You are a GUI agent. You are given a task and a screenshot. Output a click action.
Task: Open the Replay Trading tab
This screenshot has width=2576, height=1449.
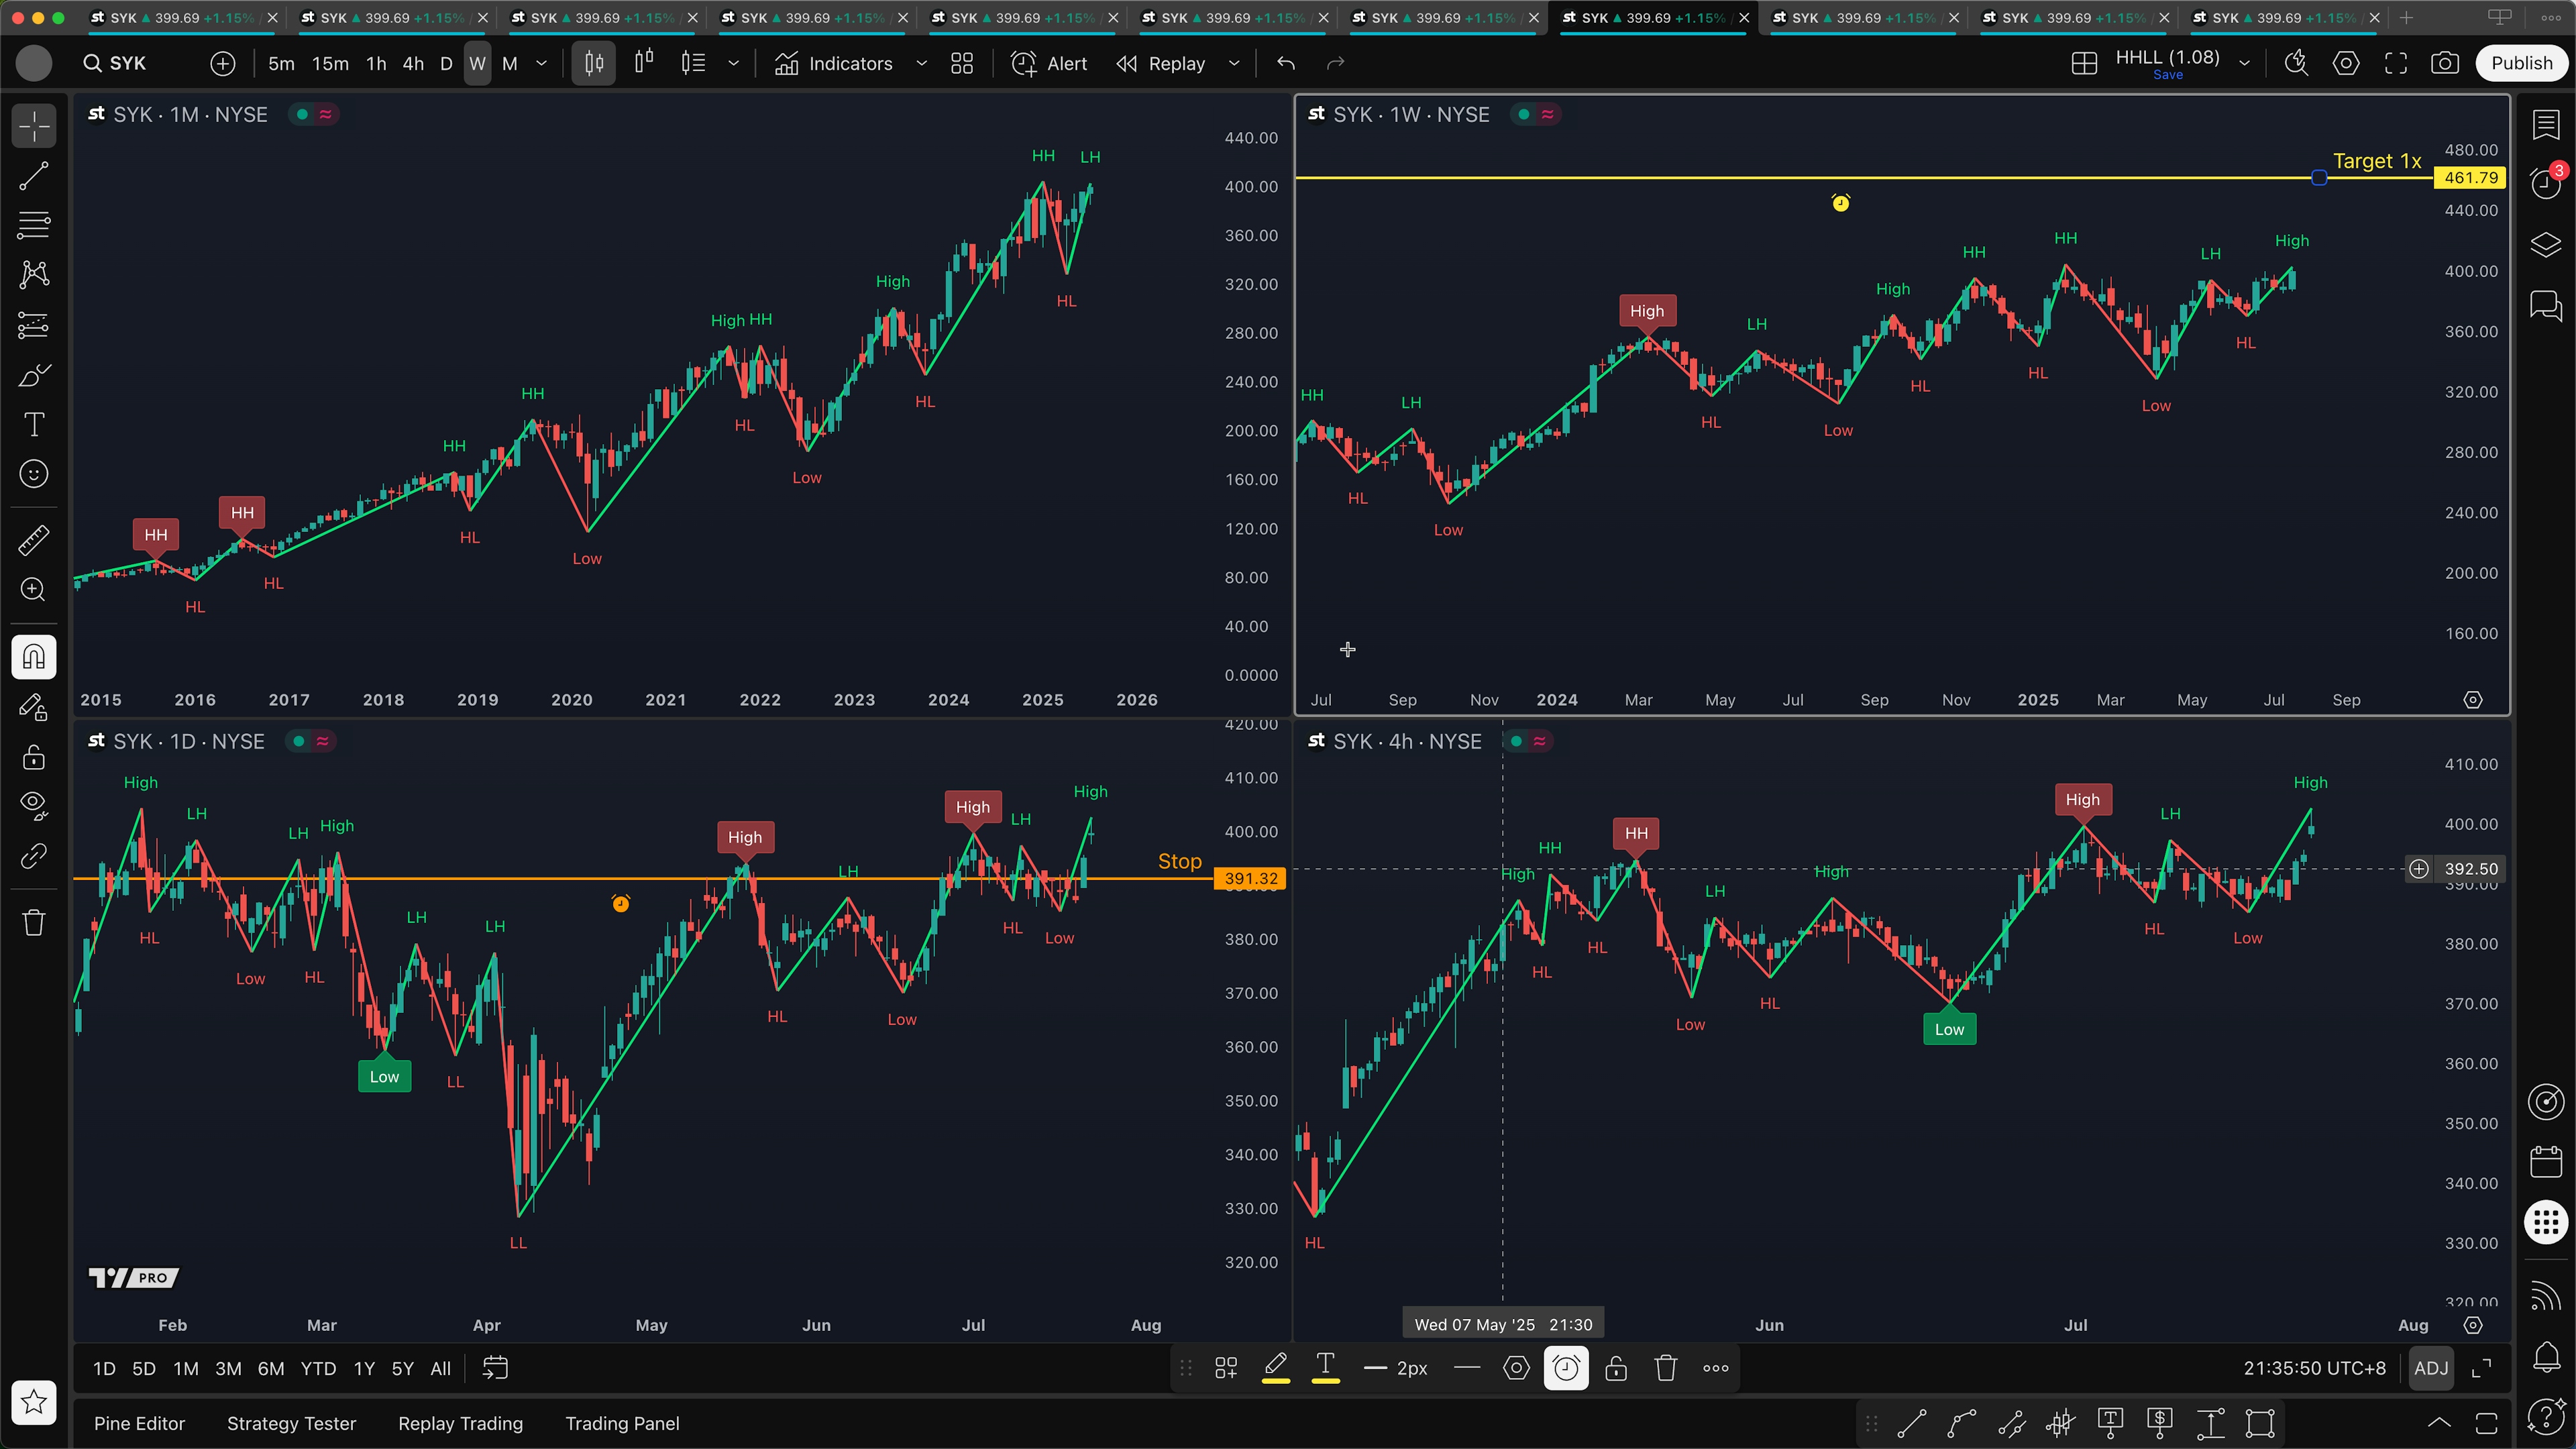460,1423
